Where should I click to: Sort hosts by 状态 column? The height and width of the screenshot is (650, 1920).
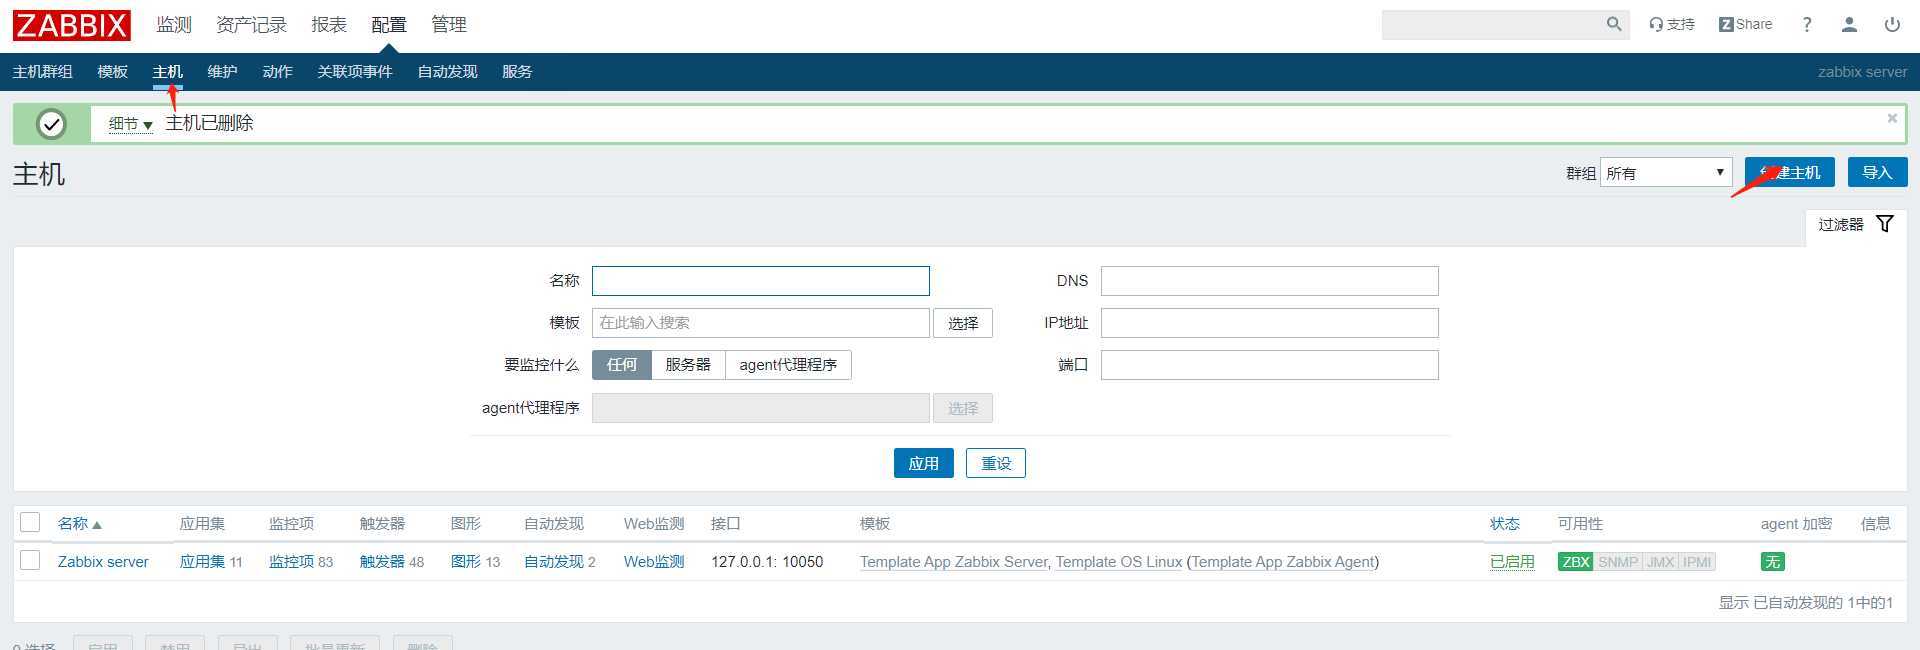(x=1504, y=523)
